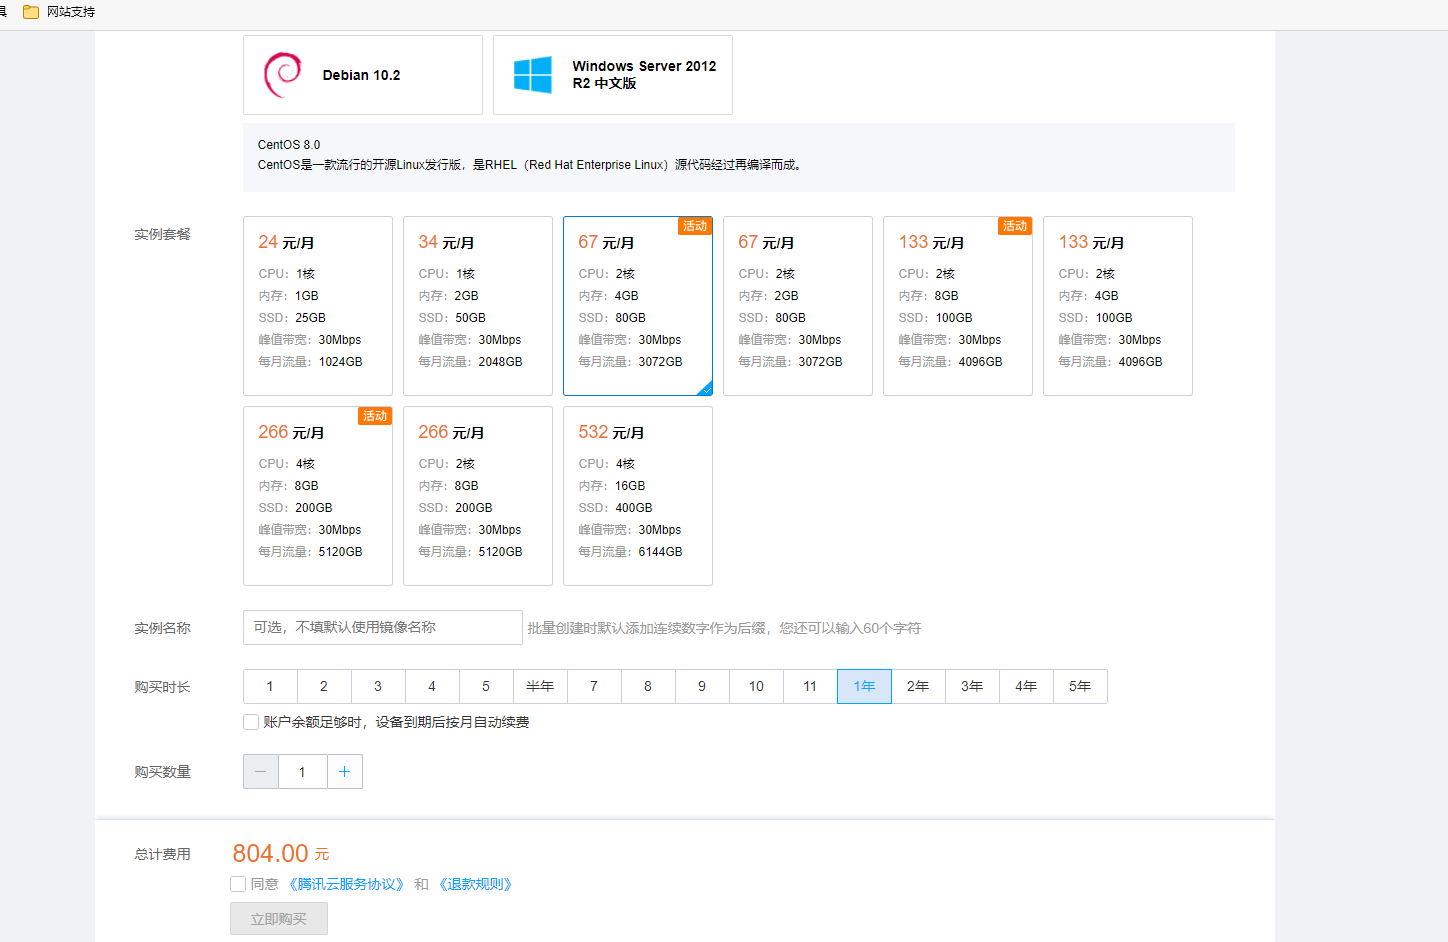Image resolution: width=1448 pixels, height=942 pixels.
Task: Click the minus icon to decrease quantity
Action: 261,771
